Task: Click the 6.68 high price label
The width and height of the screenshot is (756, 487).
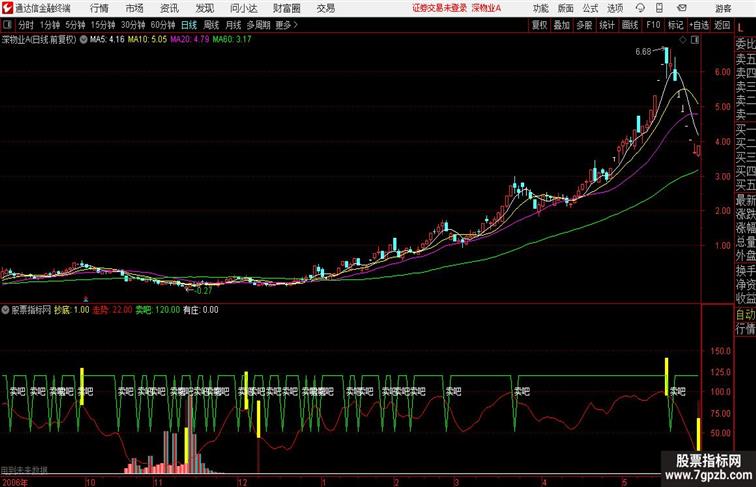Action: pos(643,52)
